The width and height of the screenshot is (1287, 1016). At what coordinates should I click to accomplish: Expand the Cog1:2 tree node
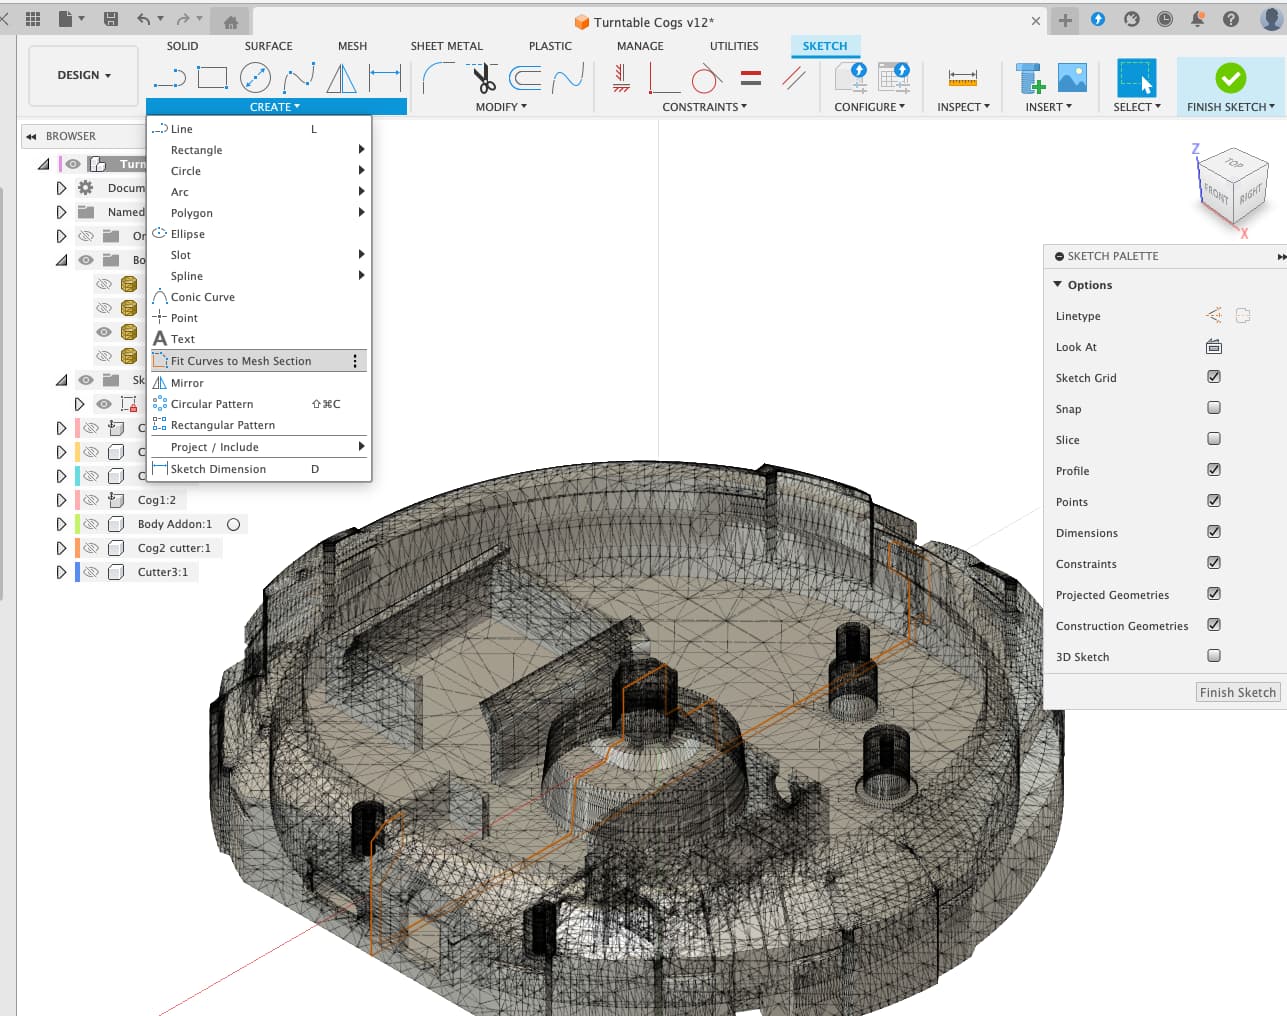coord(61,500)
